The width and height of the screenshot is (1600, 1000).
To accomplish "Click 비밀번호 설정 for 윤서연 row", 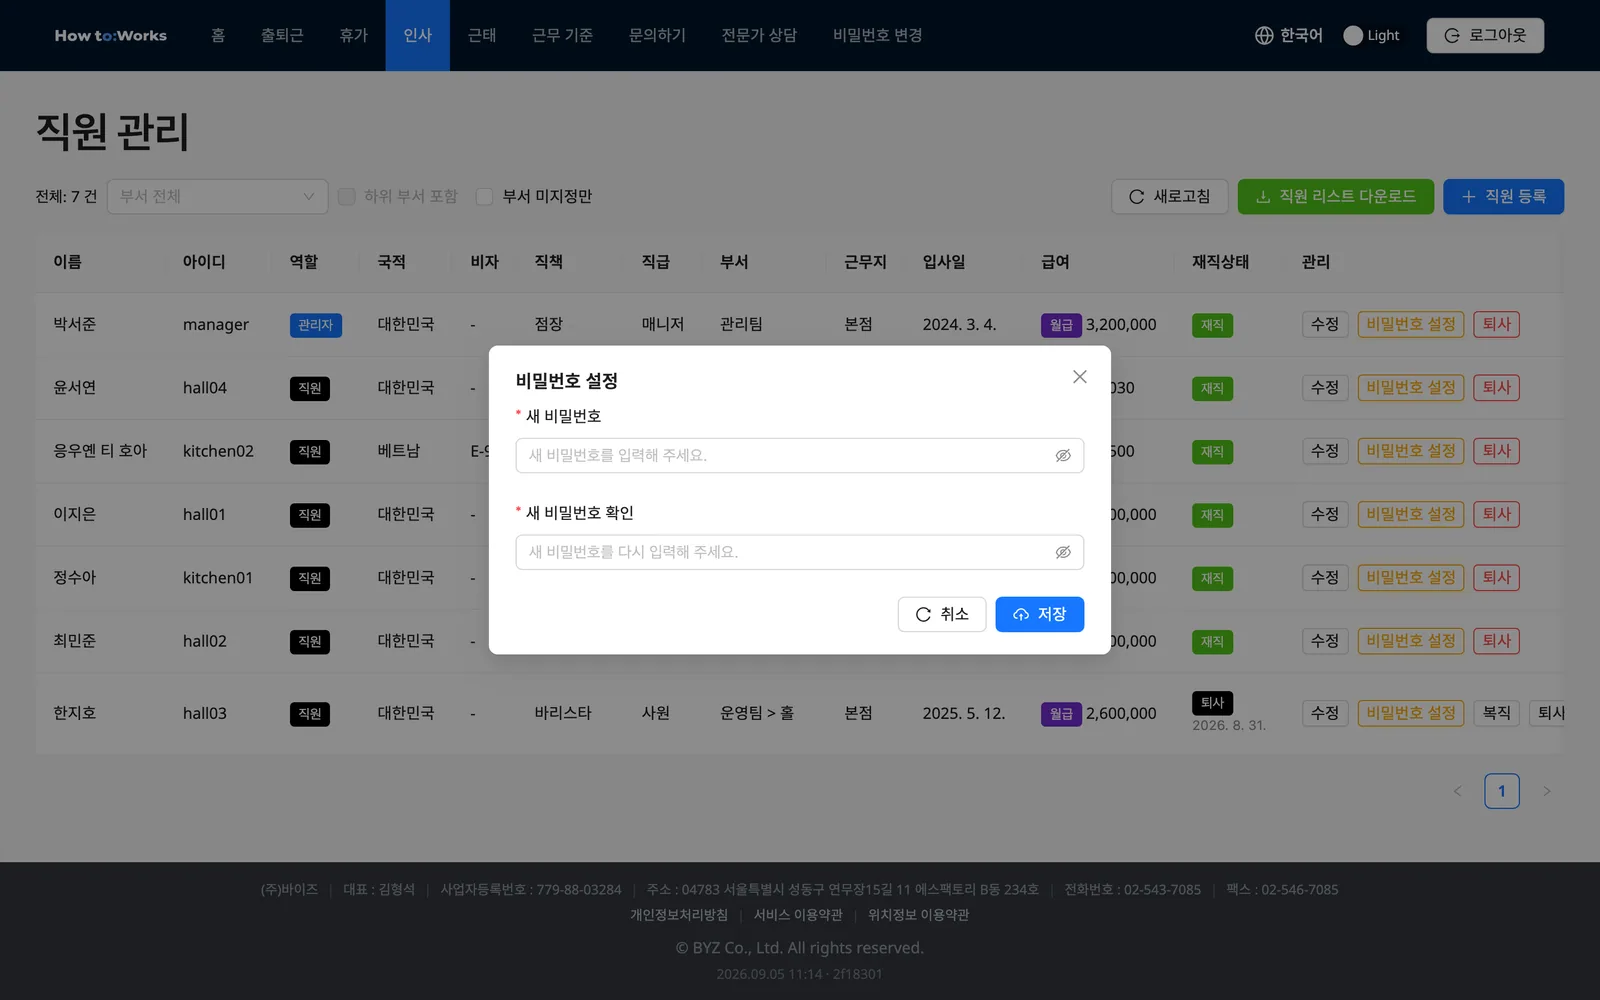I will tap(1411, 388).
